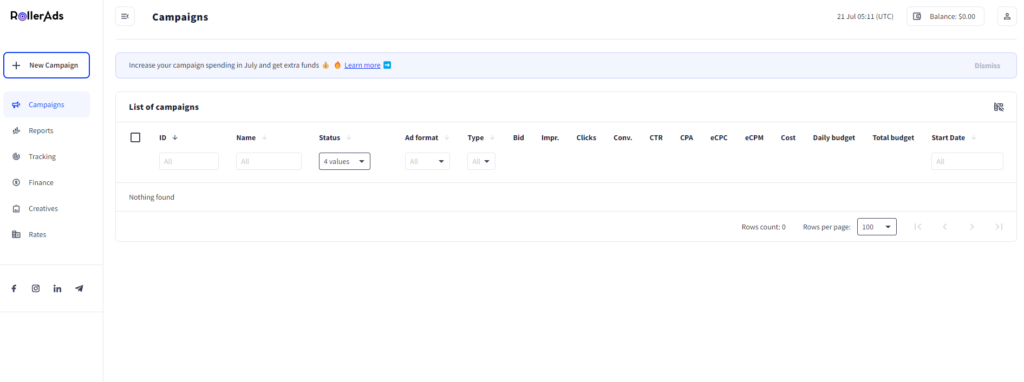The image size is (1024, 382).
Task: Go to last page of results
Action: coord(999,227)
